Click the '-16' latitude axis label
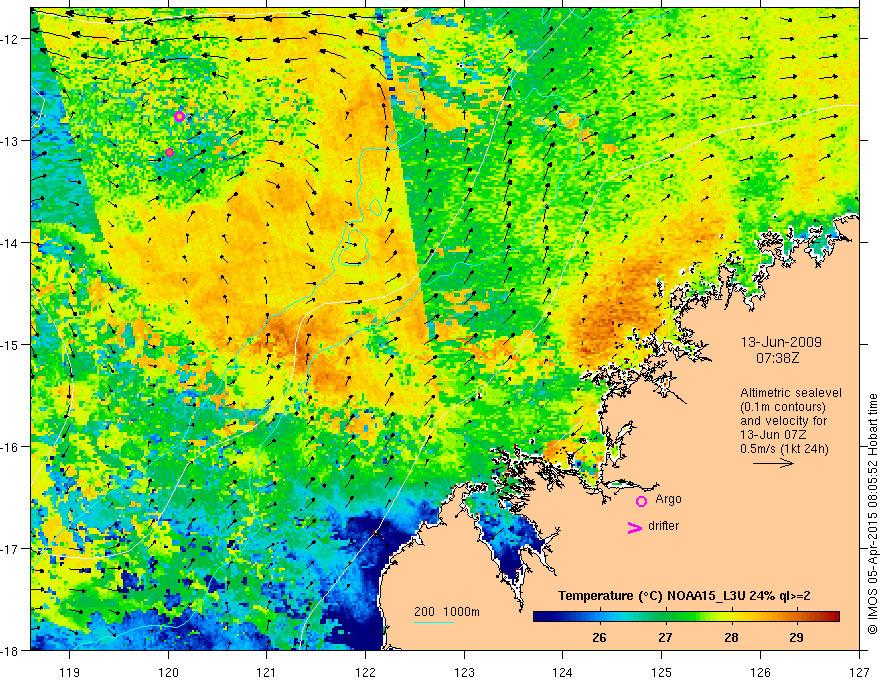 click(x=11, y=447)
